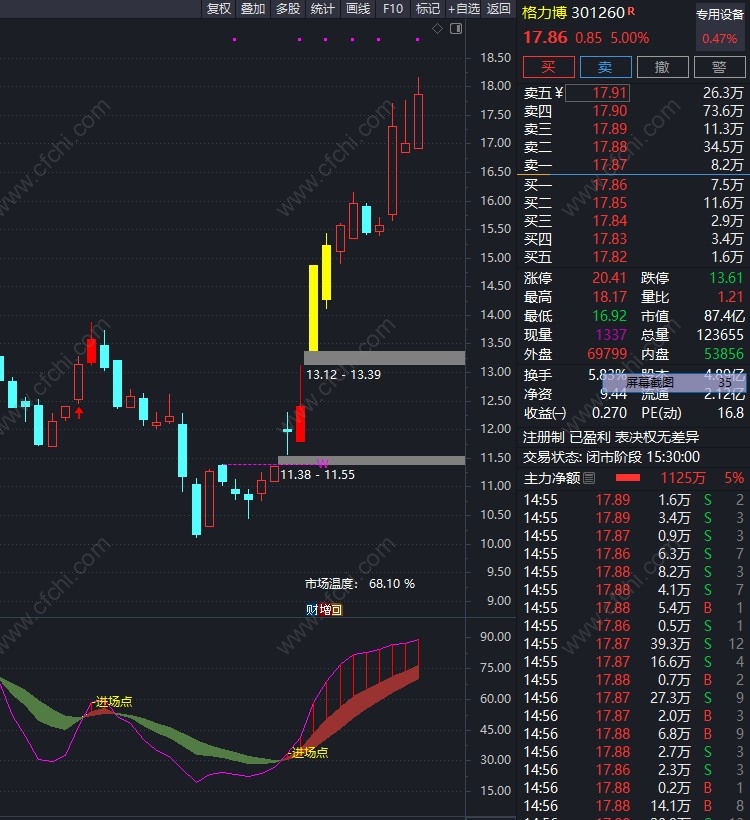Viewport: 750px width, 820px height.
Task: Select the 卖四 17.90 order row
Action: tap(633, 111)
